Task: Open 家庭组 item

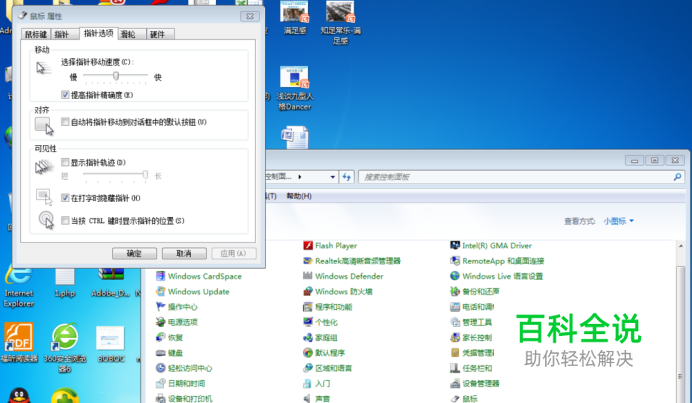Action: [x=320, y=338]
